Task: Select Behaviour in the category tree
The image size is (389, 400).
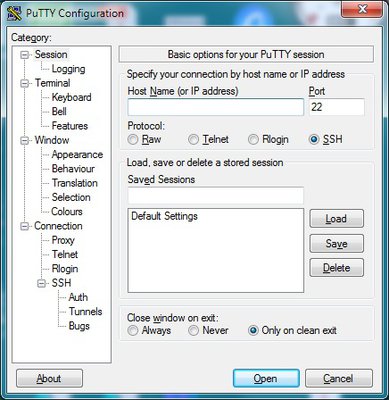Action: 73,169
